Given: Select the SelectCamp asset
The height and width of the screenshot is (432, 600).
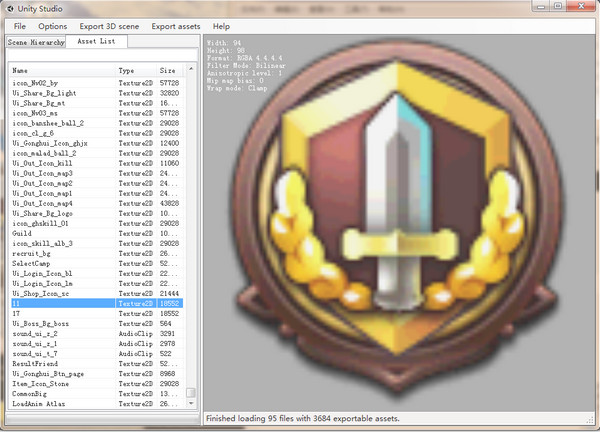Looking at the screenshot, I should (97, 263).
